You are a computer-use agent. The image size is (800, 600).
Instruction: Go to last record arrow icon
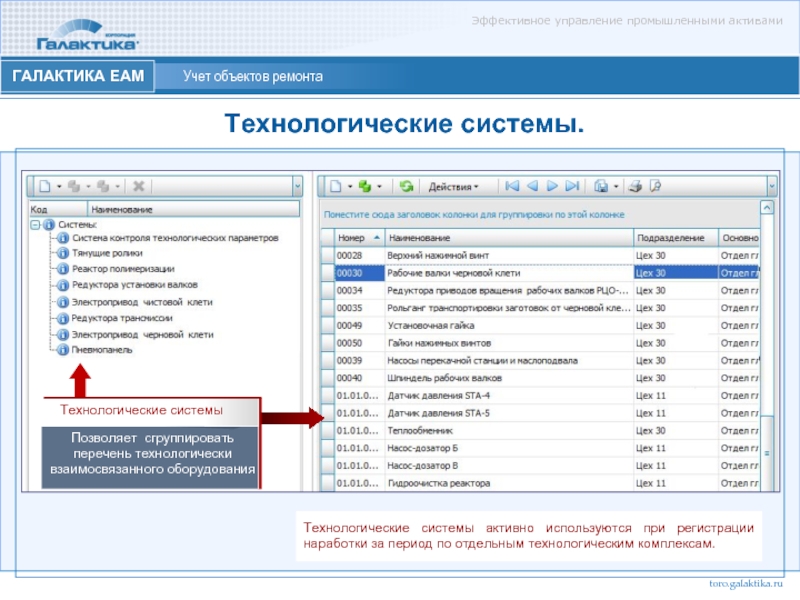pyautogui.click(x=572, y=186)
